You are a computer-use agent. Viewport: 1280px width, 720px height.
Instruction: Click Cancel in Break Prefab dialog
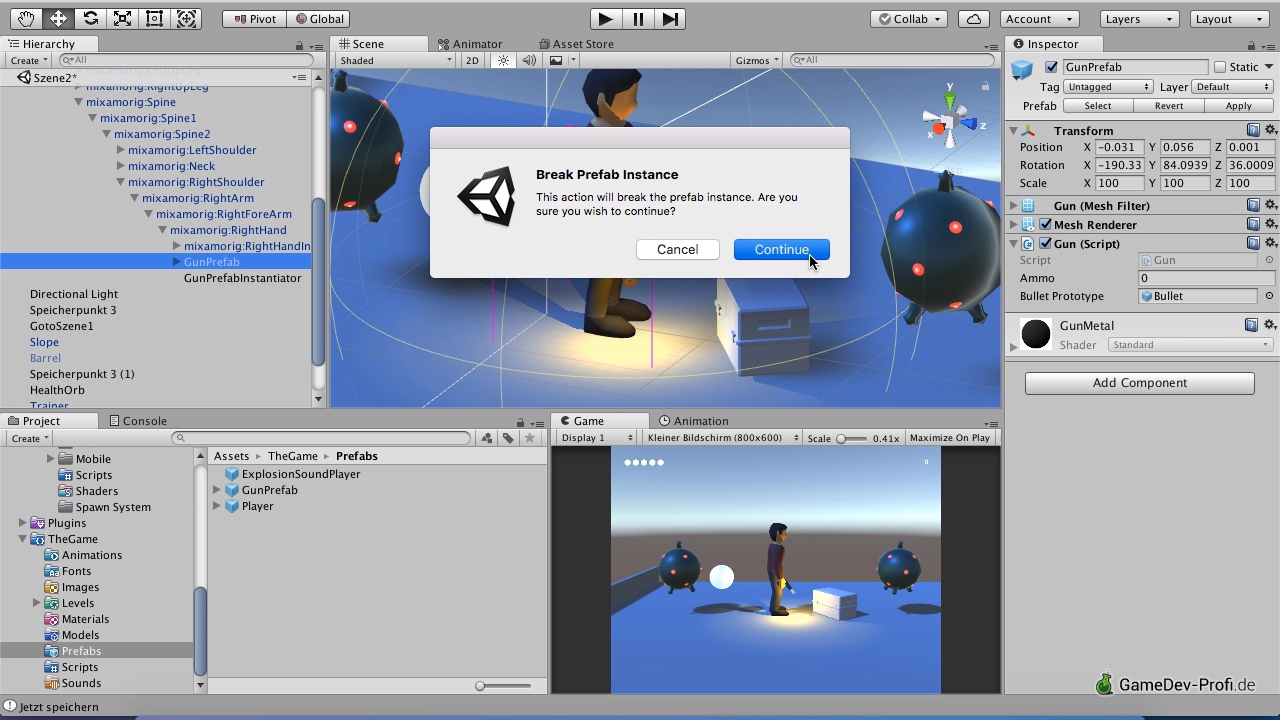pos(678,249)
